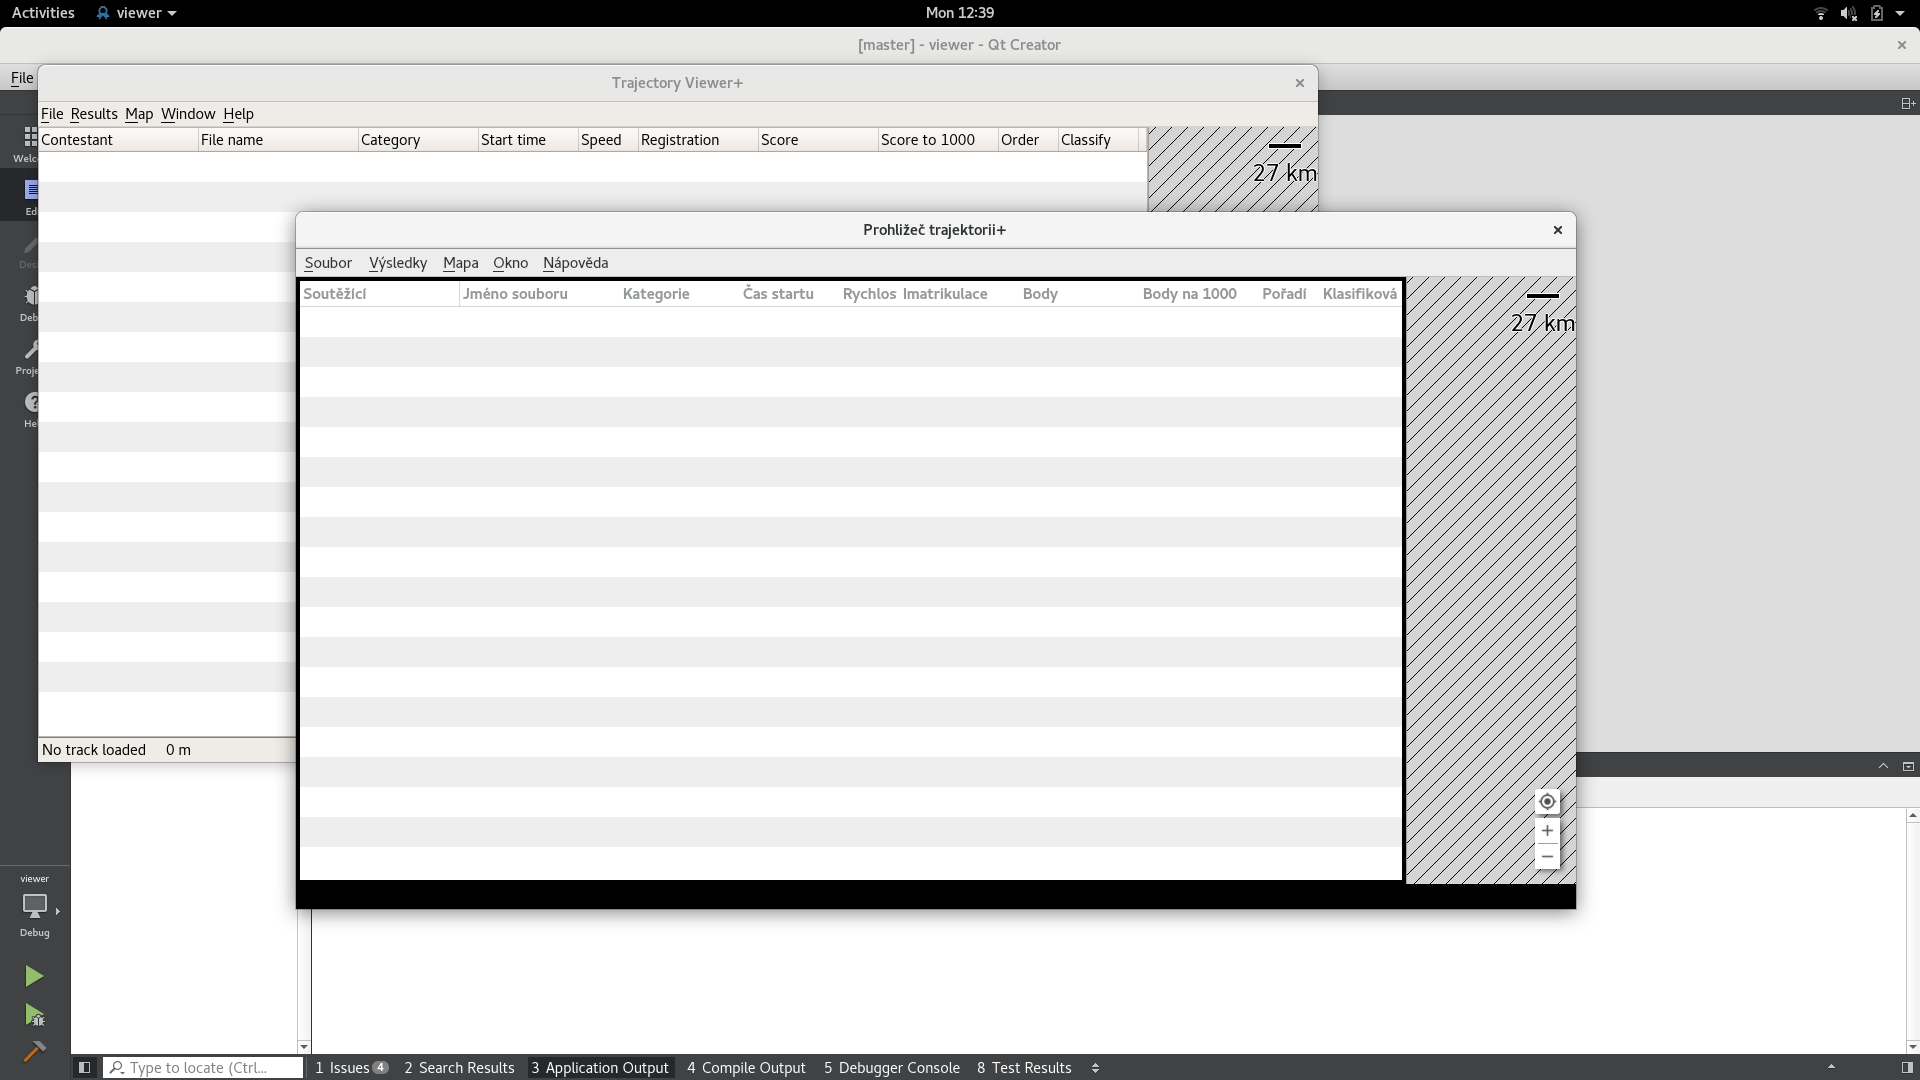1920x1080 pixels.
Task: Open Results menu in Trajectory Viewer+ window
Action: tap(94, 114)
